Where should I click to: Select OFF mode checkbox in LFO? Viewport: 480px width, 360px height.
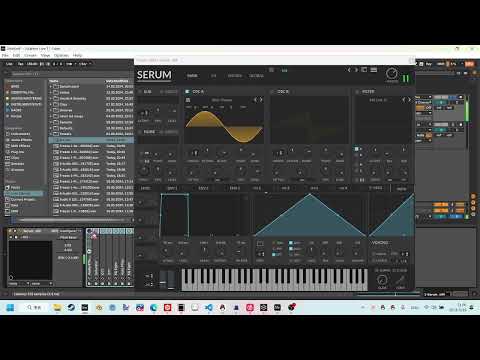[274, 255]
